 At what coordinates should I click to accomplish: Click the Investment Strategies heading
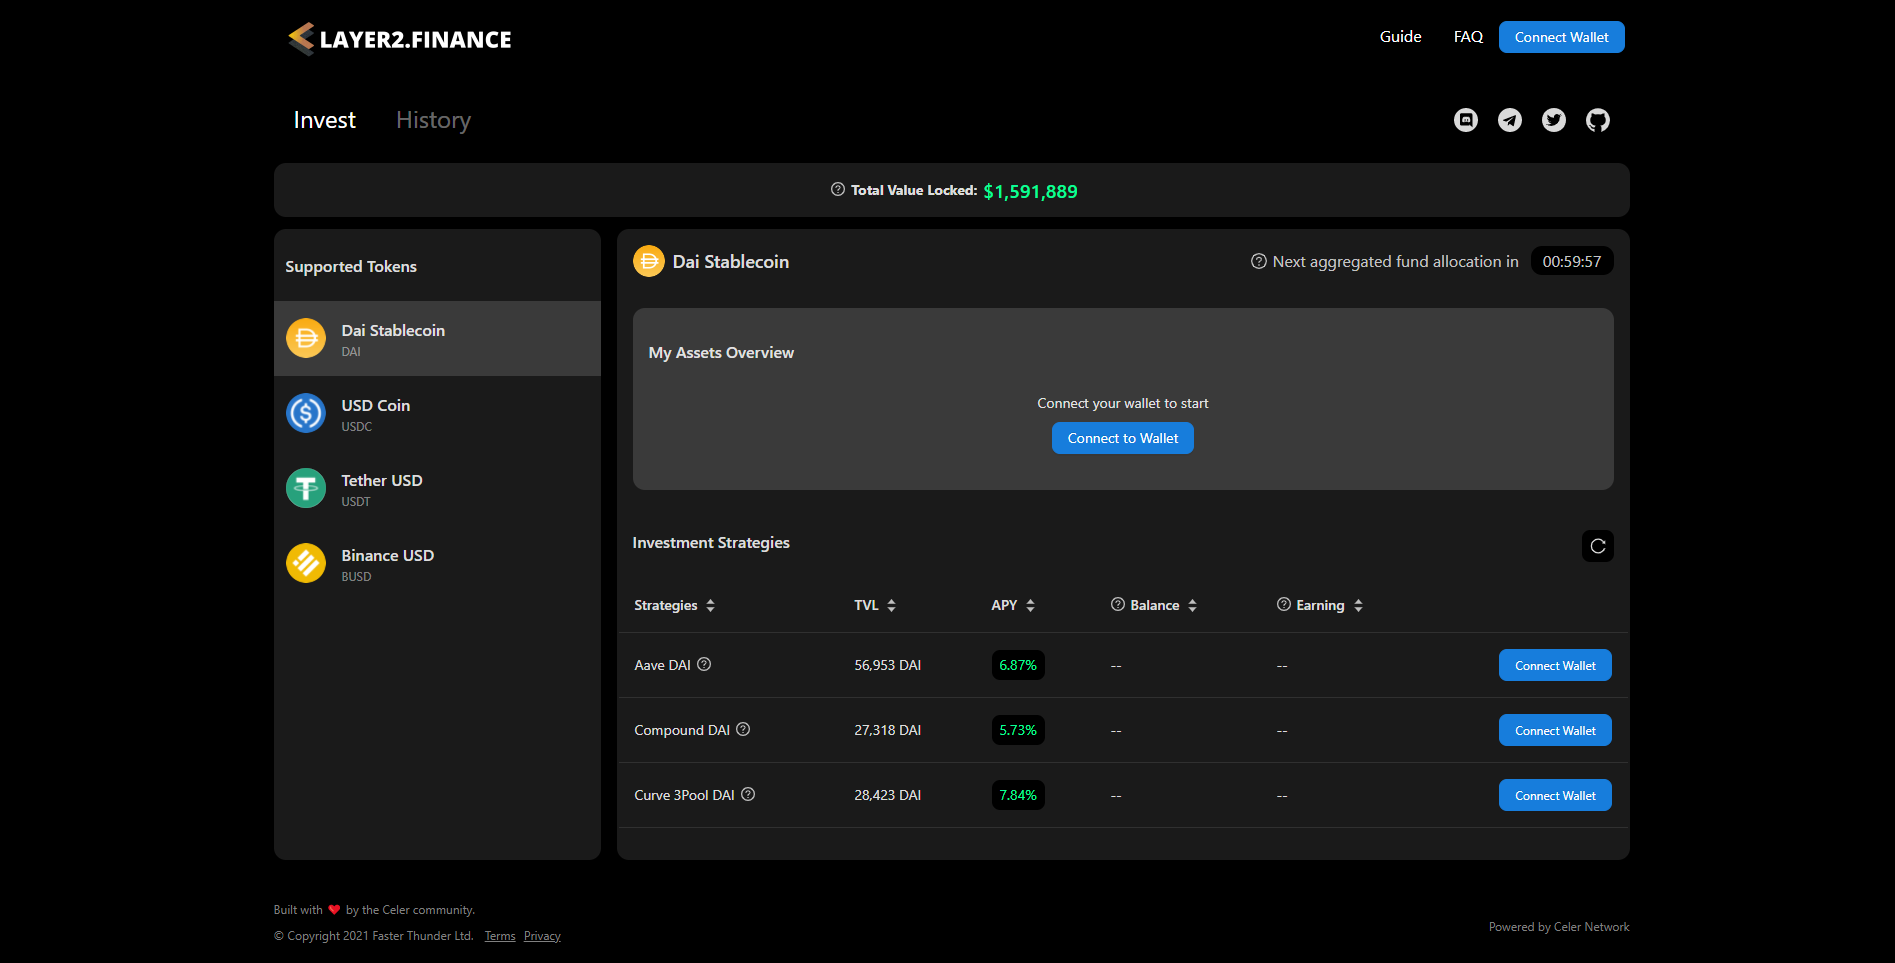711,543
